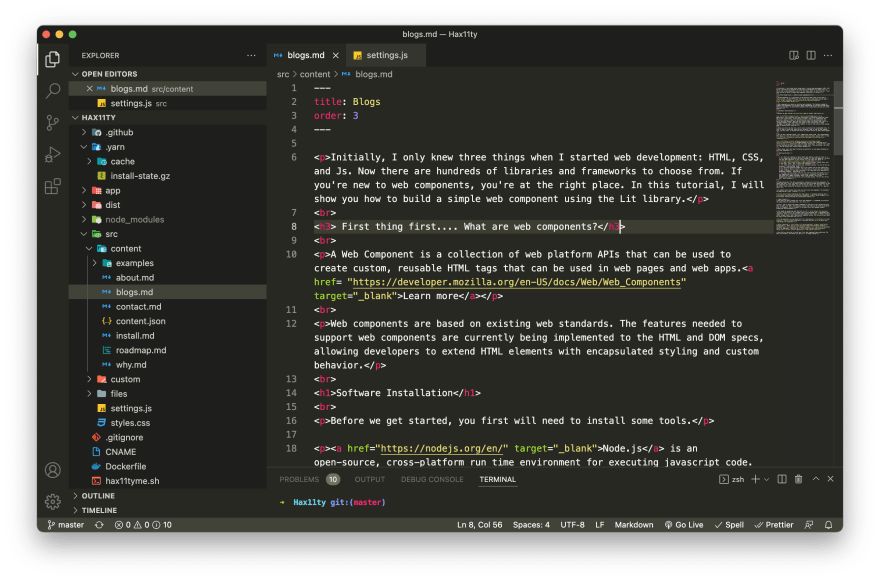The width and height of the screenshot is (880, 581).
Task: Close the terminal panel
Action: (831, 479)
